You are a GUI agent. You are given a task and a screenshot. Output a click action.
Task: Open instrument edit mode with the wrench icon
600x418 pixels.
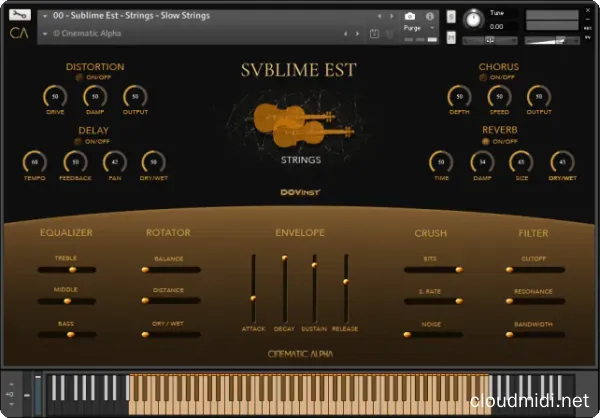pos(19,15)
